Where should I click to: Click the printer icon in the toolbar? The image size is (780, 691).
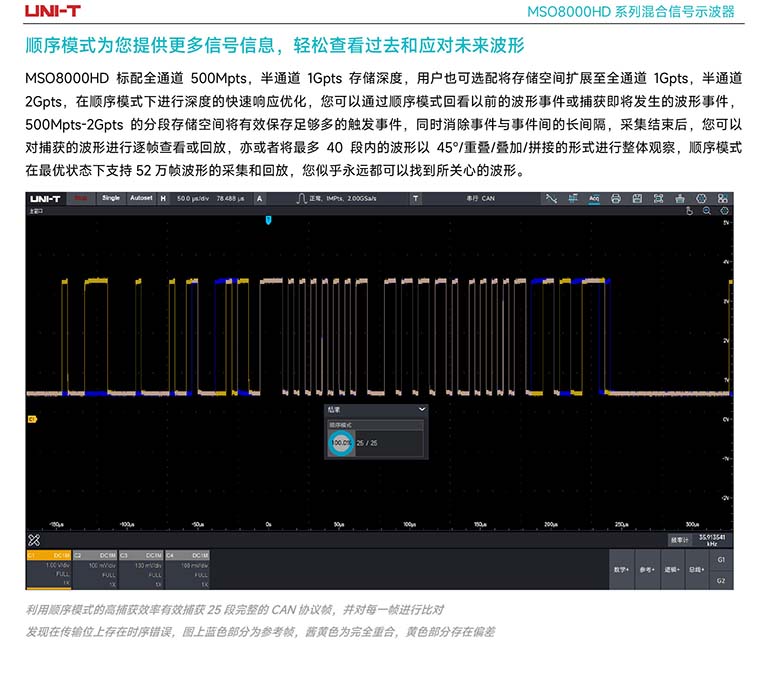pyautogui.click(x=616, y=198)
